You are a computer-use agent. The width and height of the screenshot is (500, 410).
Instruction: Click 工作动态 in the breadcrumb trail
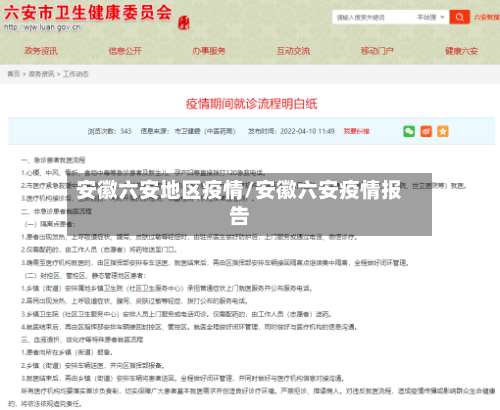pos(76,74)
